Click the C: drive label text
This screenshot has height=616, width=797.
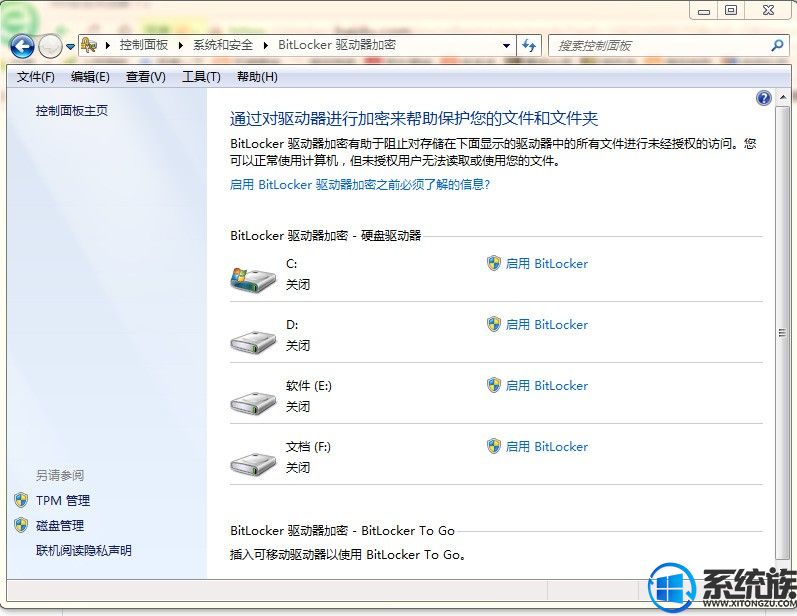[x=291, y=263]
